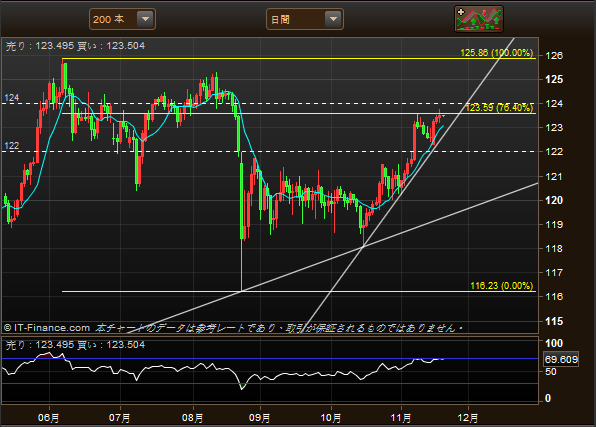This screenshot has height=427, width=596.
Task: Select the dashed 124 horizontal line label
Action: 11,98
